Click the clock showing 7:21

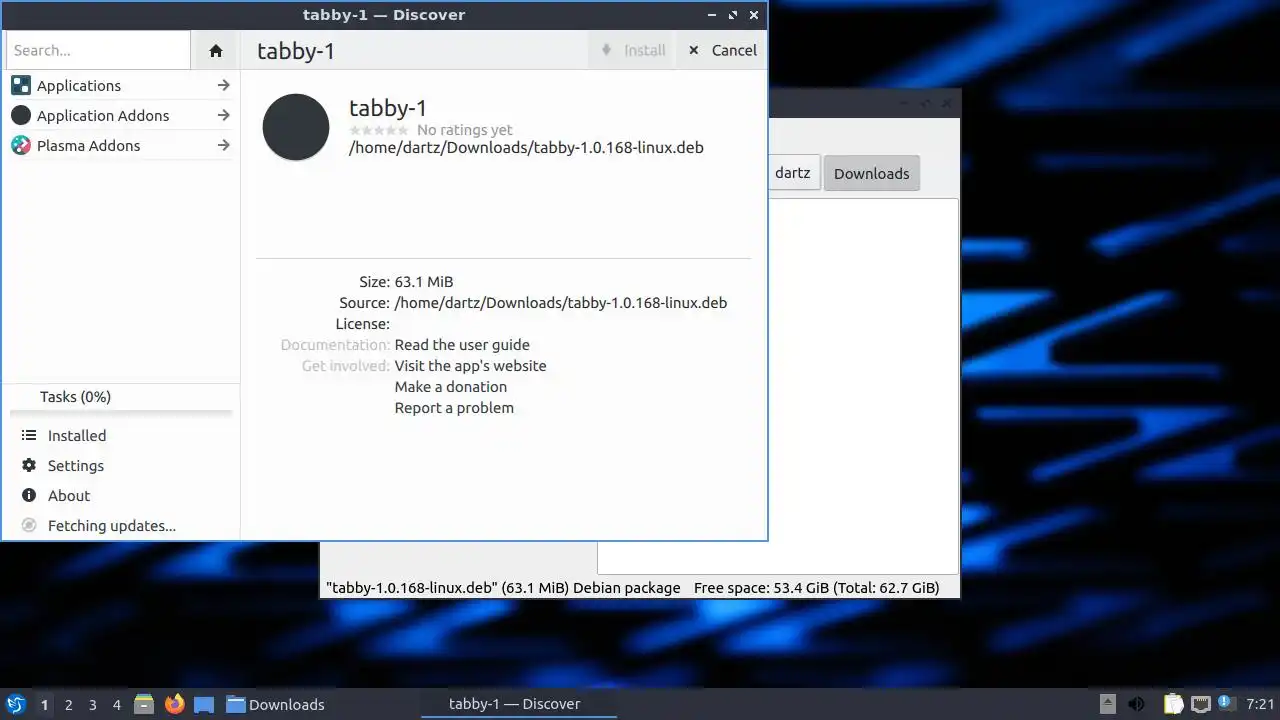point(1260,704)
